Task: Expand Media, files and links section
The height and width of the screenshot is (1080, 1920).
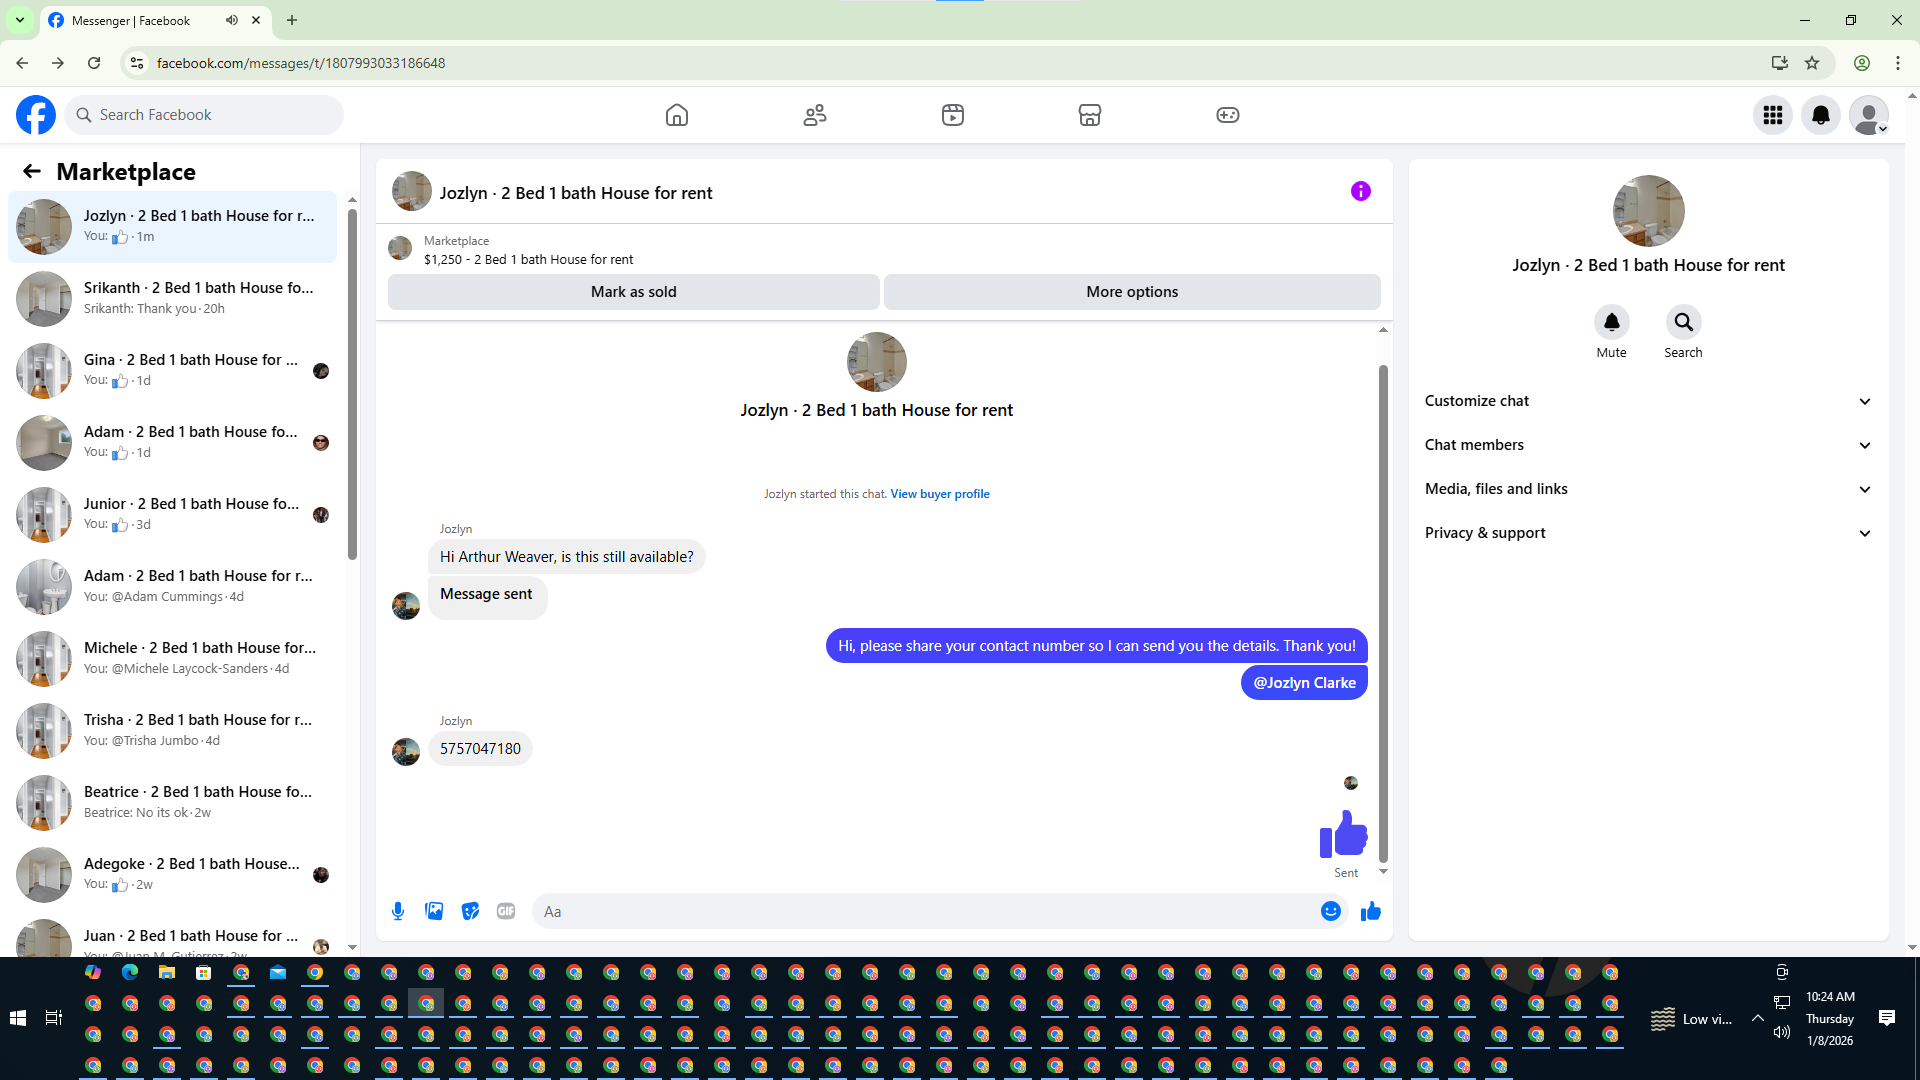Action: [x=1648, y=489]
